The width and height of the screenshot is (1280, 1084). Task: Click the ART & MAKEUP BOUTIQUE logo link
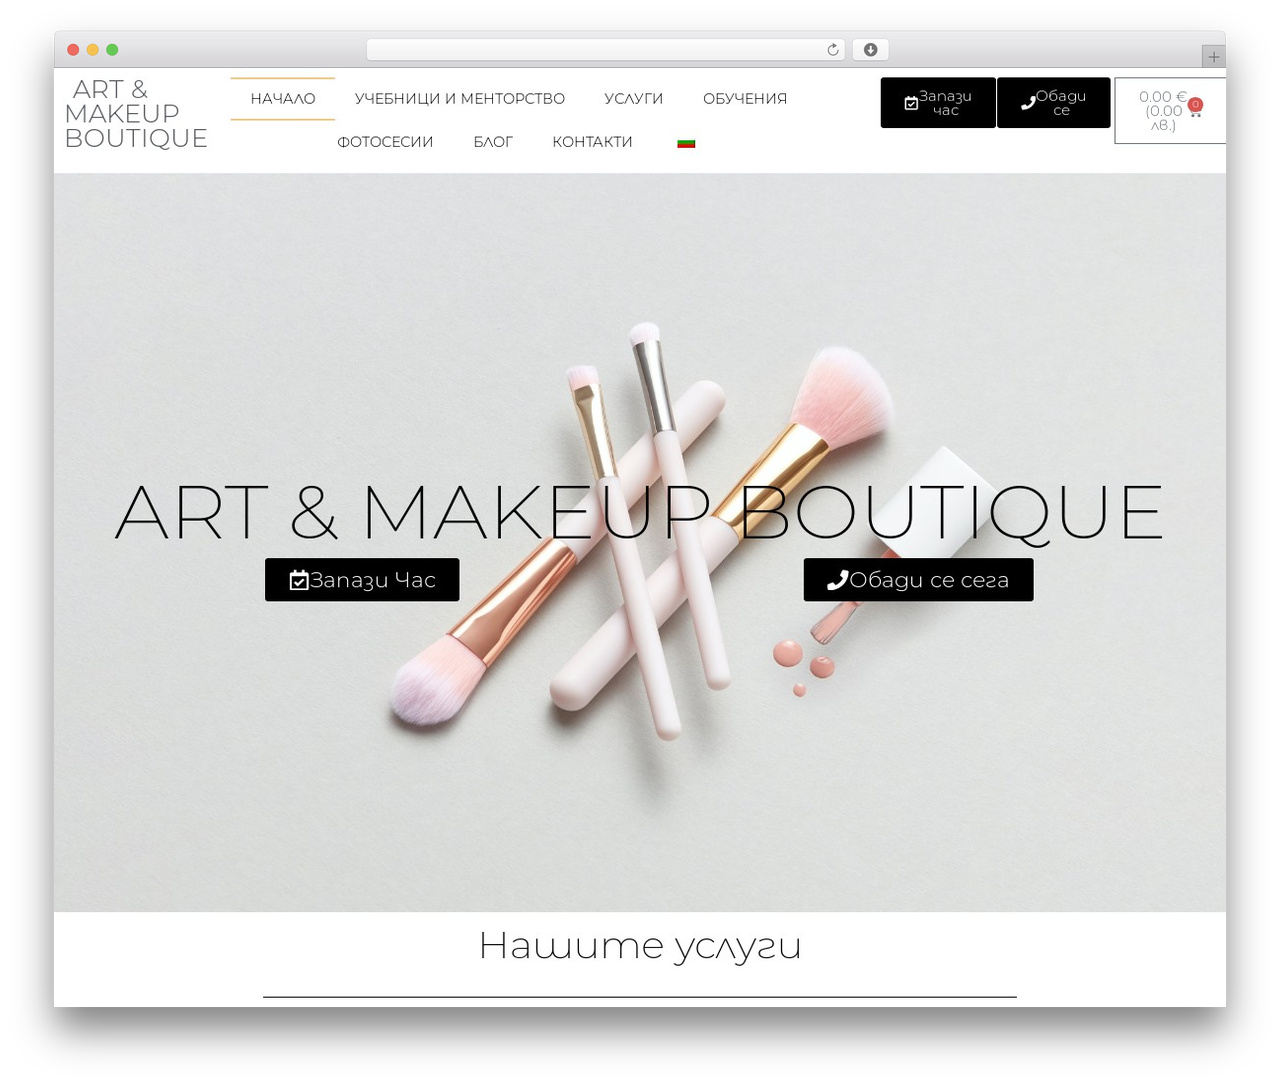[x=136, y=114]
